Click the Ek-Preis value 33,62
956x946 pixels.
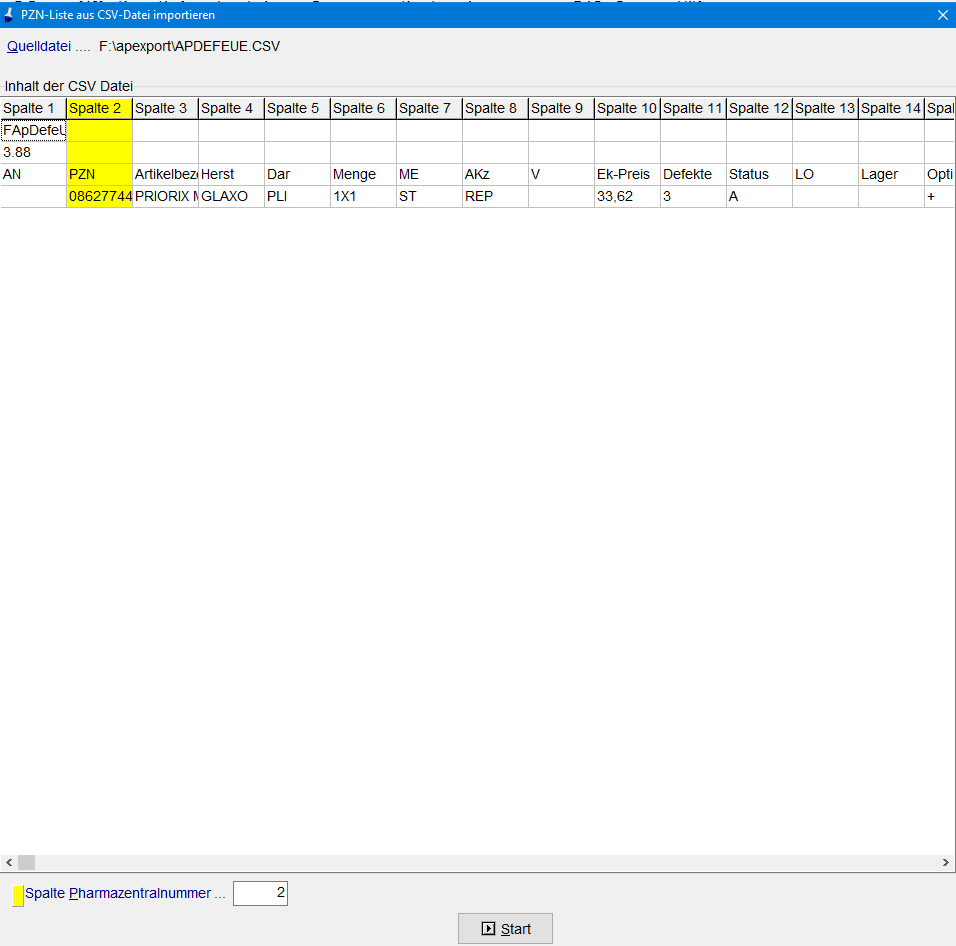[627, 197]
